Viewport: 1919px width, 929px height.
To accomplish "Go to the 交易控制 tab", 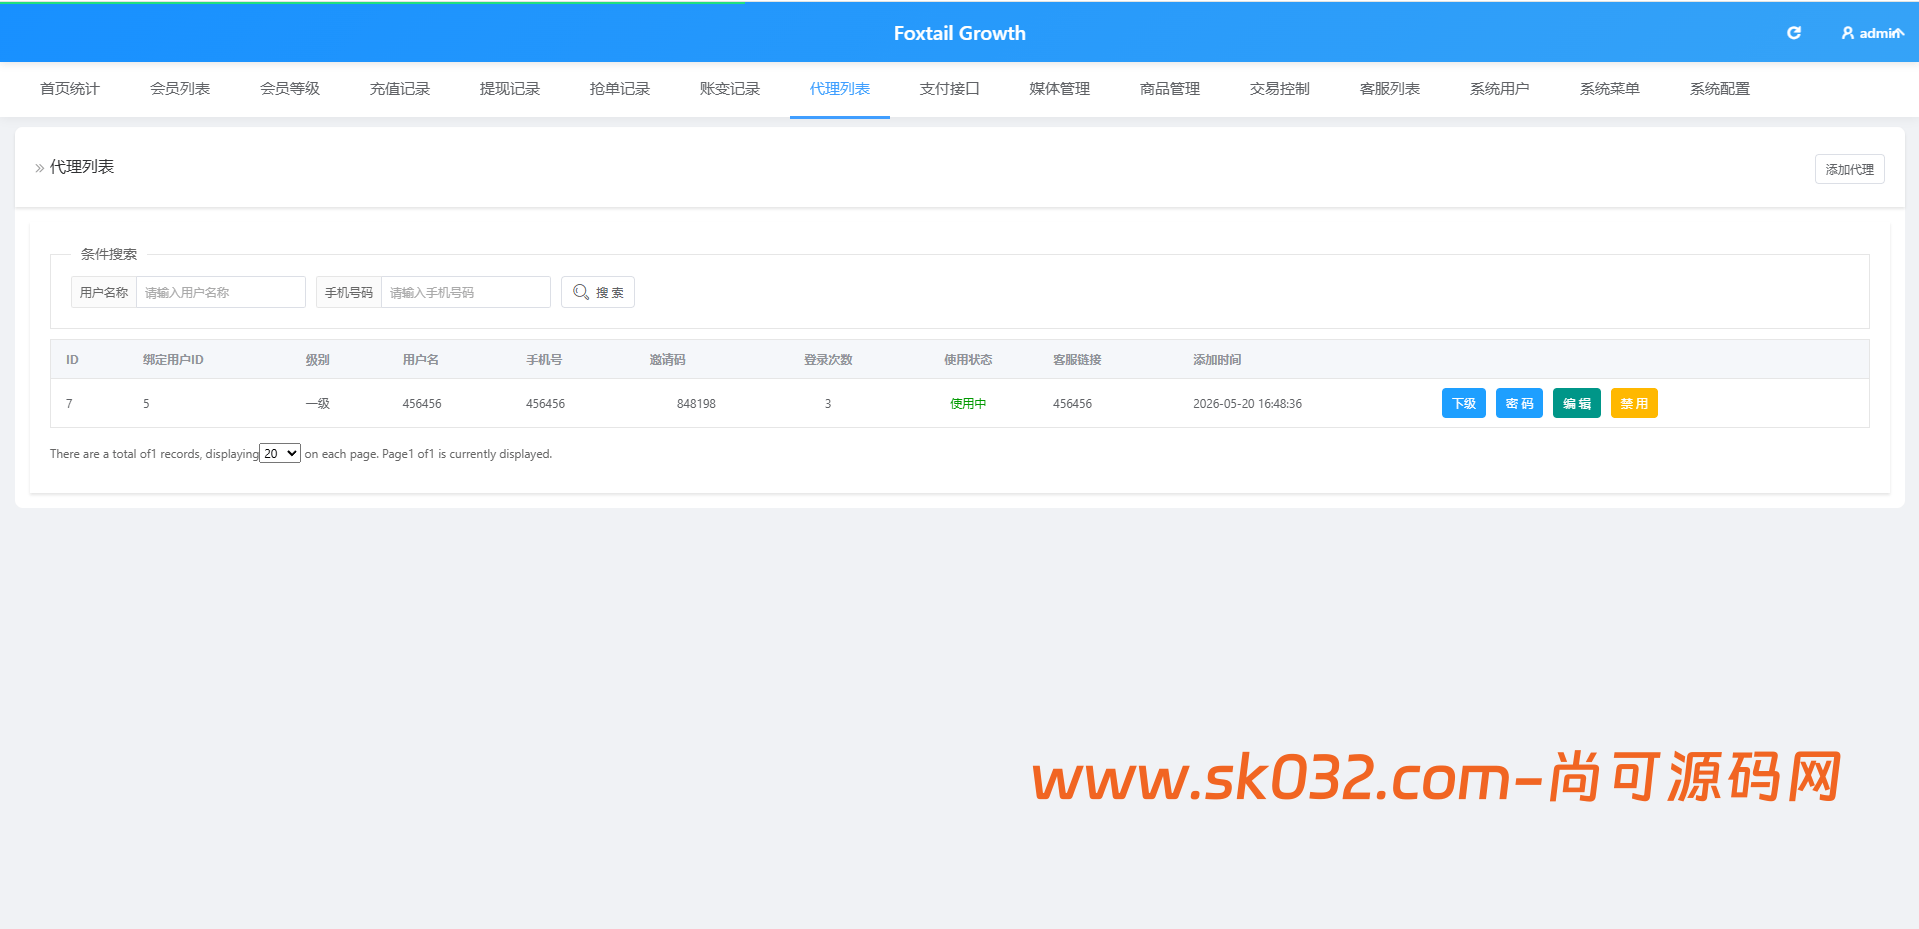I will (x=1280, y=89).
